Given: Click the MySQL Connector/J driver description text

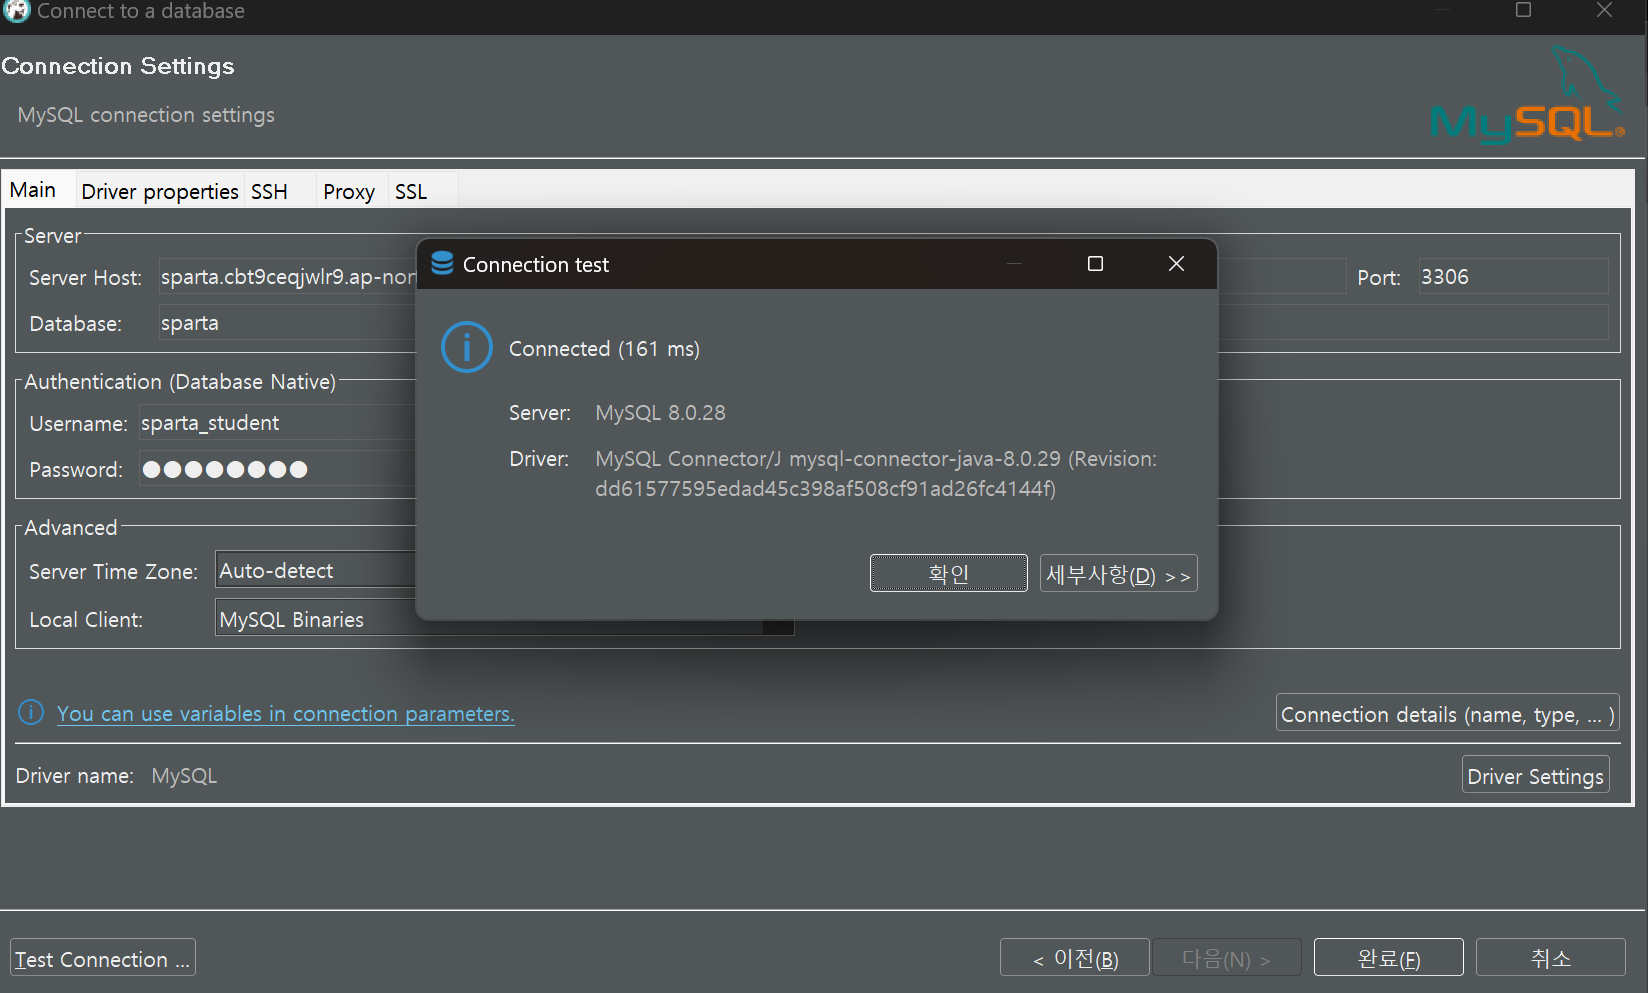Looking at the screenshot, I should coord(876,473).
